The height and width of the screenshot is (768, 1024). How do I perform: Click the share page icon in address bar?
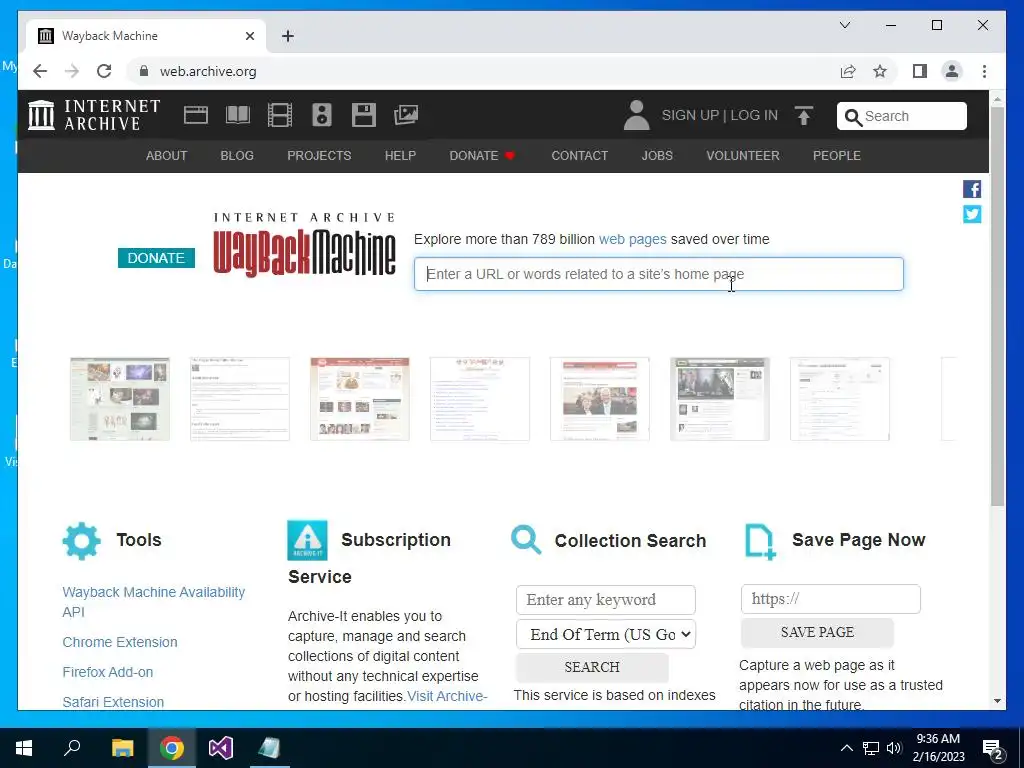[x=848, y=71]
